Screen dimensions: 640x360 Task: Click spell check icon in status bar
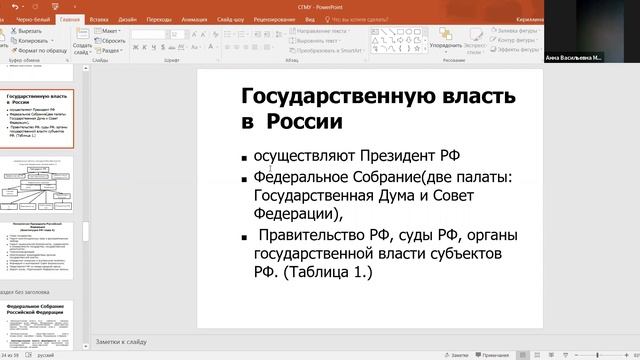tap(28, 355)
